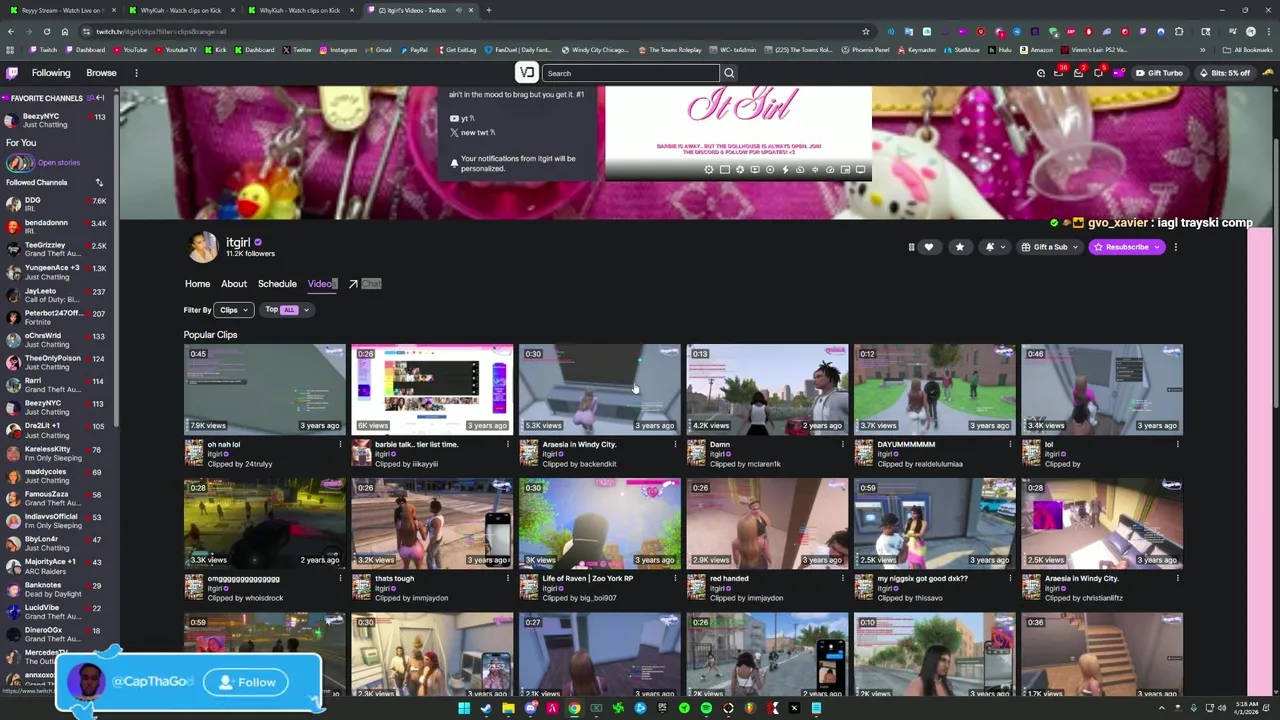This screenshot has width=1280, height=720.
Task: Open BeezyNYC under Favorite Channels
Action: tap(57, 120)
